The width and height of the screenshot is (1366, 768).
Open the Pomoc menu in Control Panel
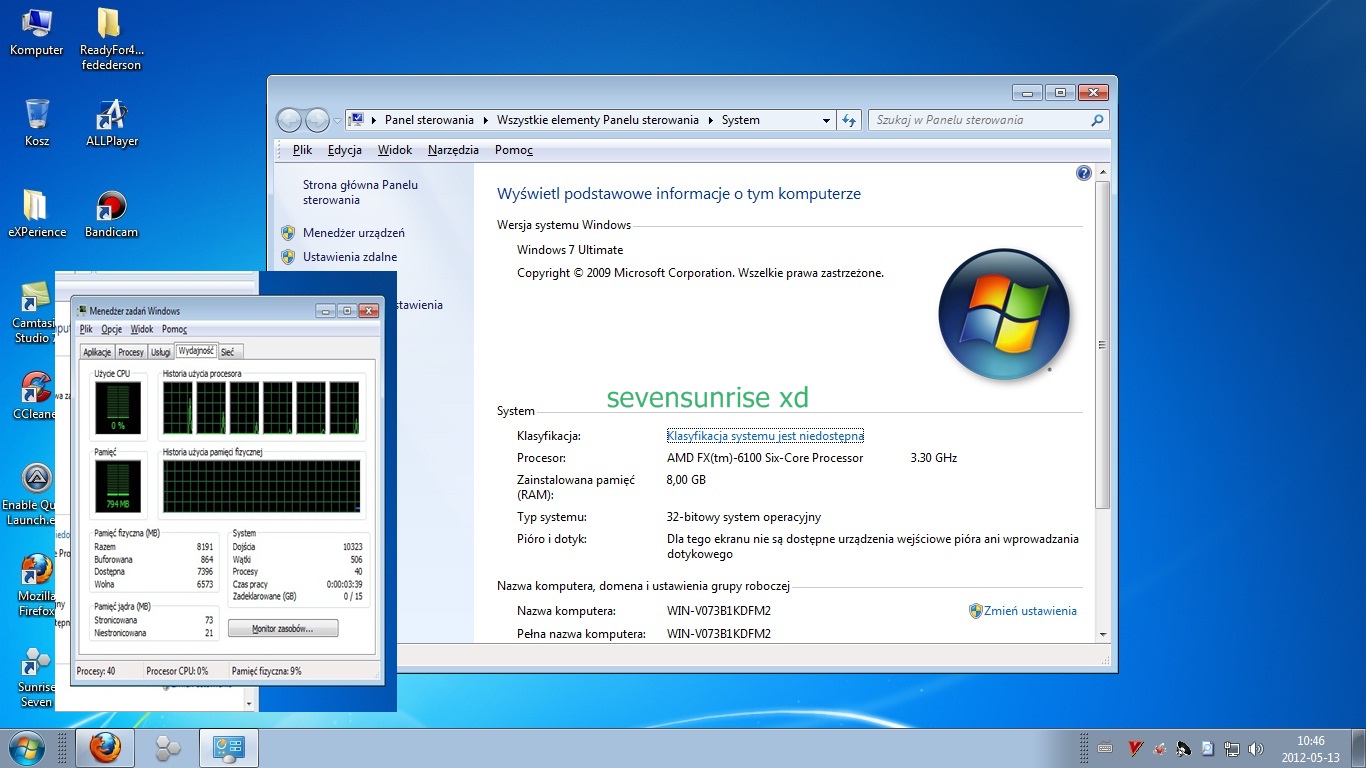(514, 150)
